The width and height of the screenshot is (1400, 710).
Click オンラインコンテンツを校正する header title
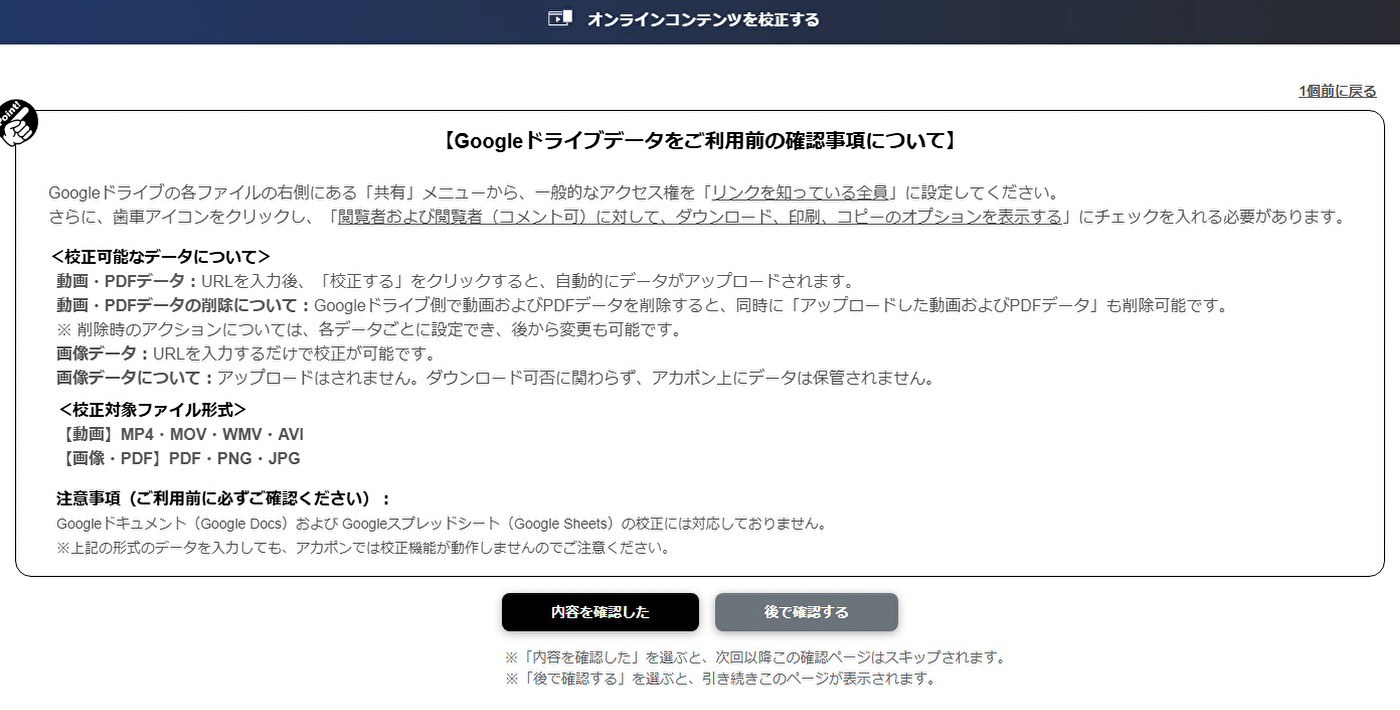(x=703, y=19)
